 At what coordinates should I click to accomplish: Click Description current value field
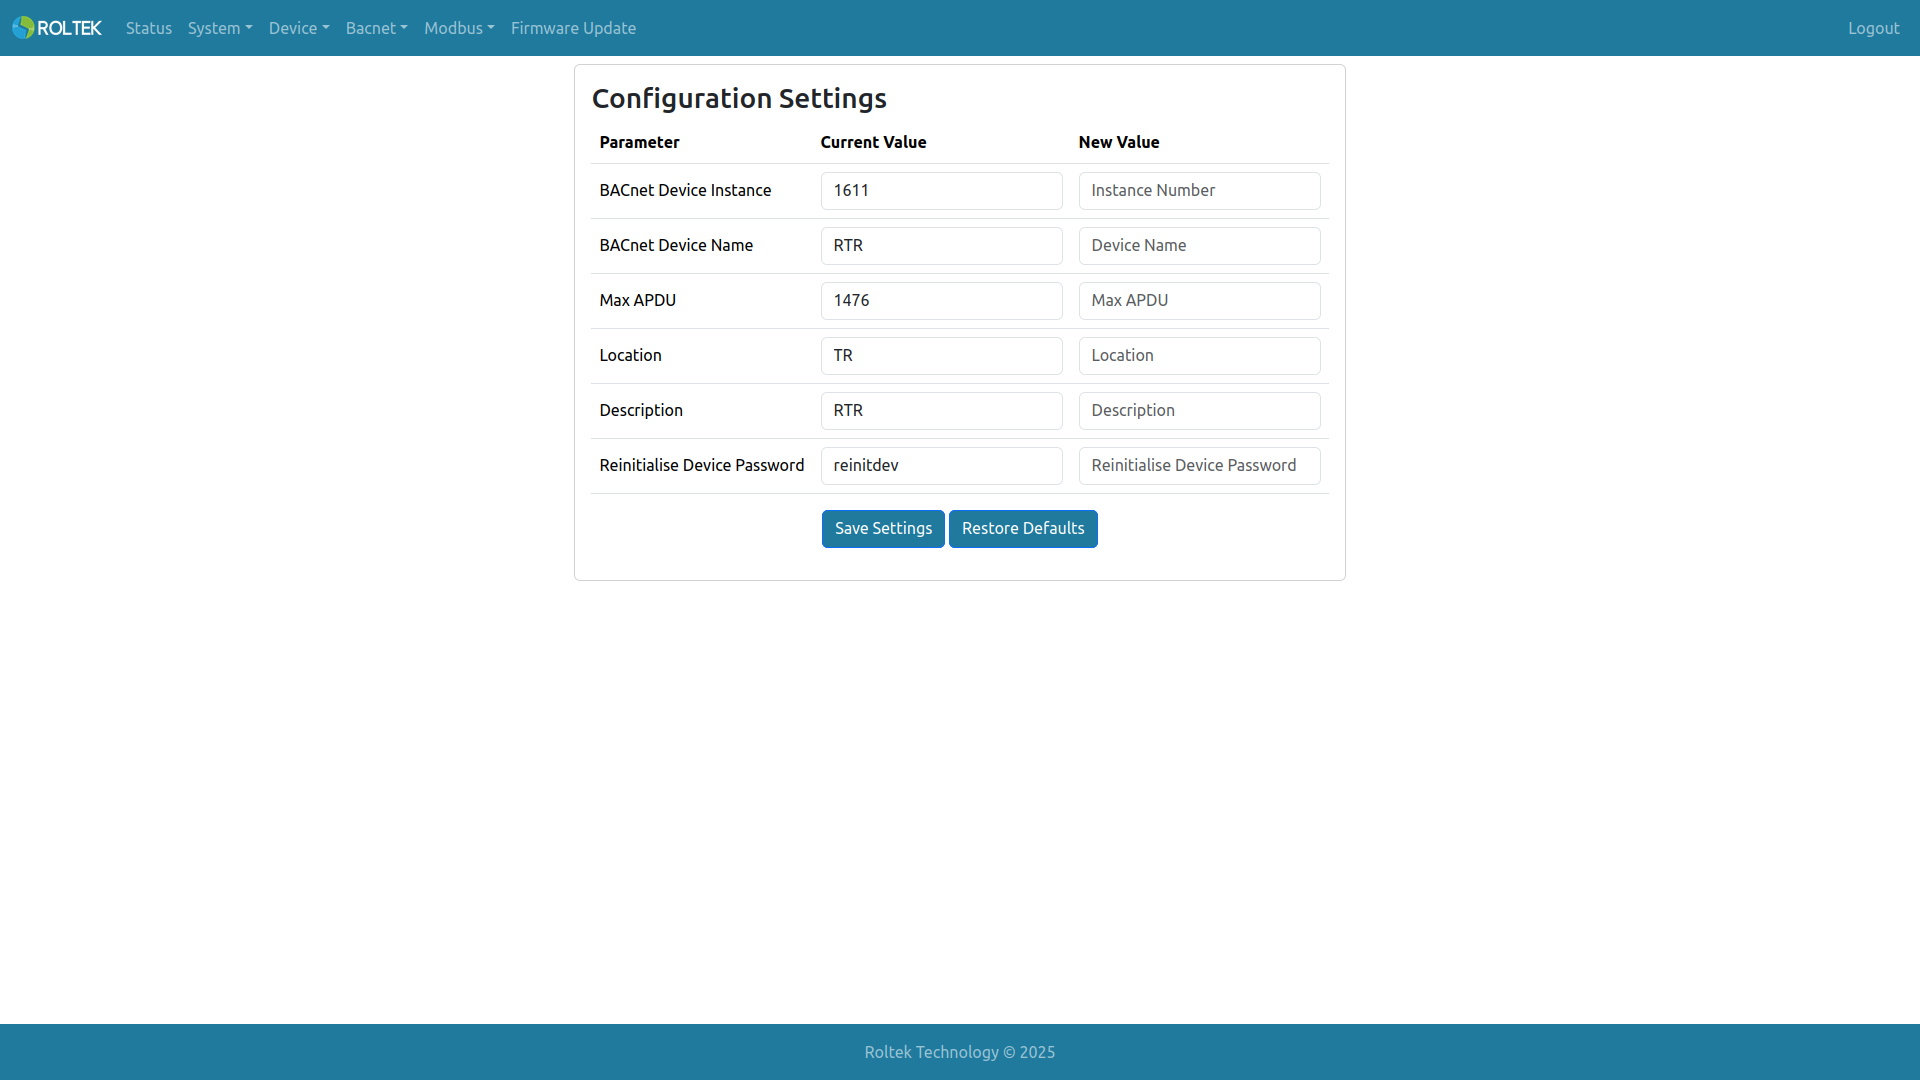click(x=941, y=411)
